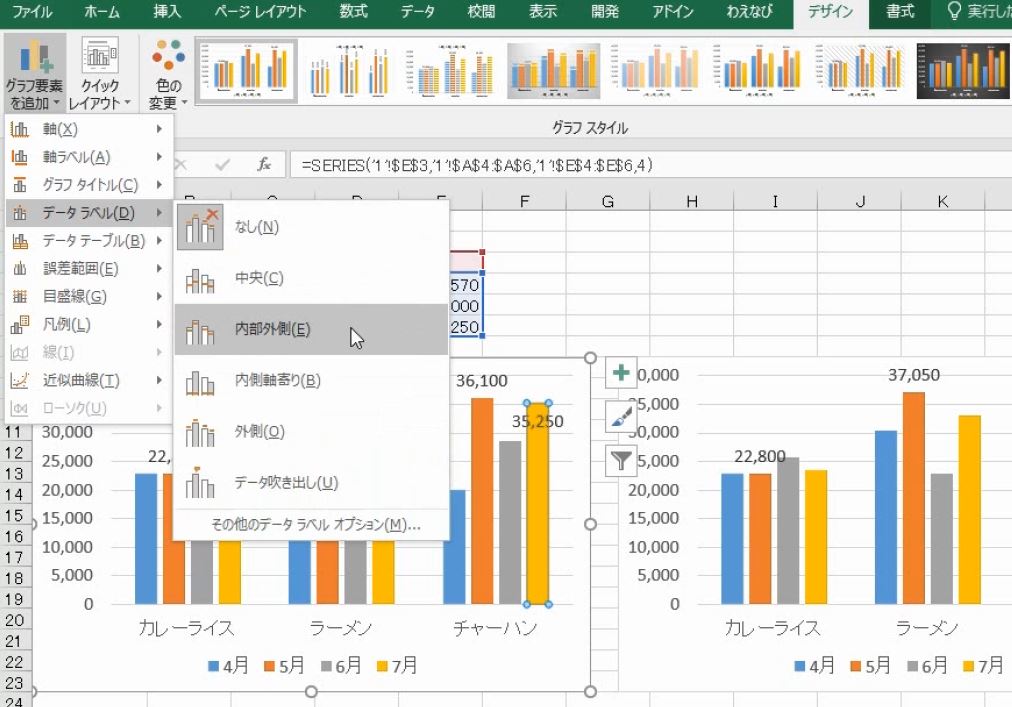Open Chart Filters via the funnel icon
The image size is (1012, 707).
click(x=620, y=457)
